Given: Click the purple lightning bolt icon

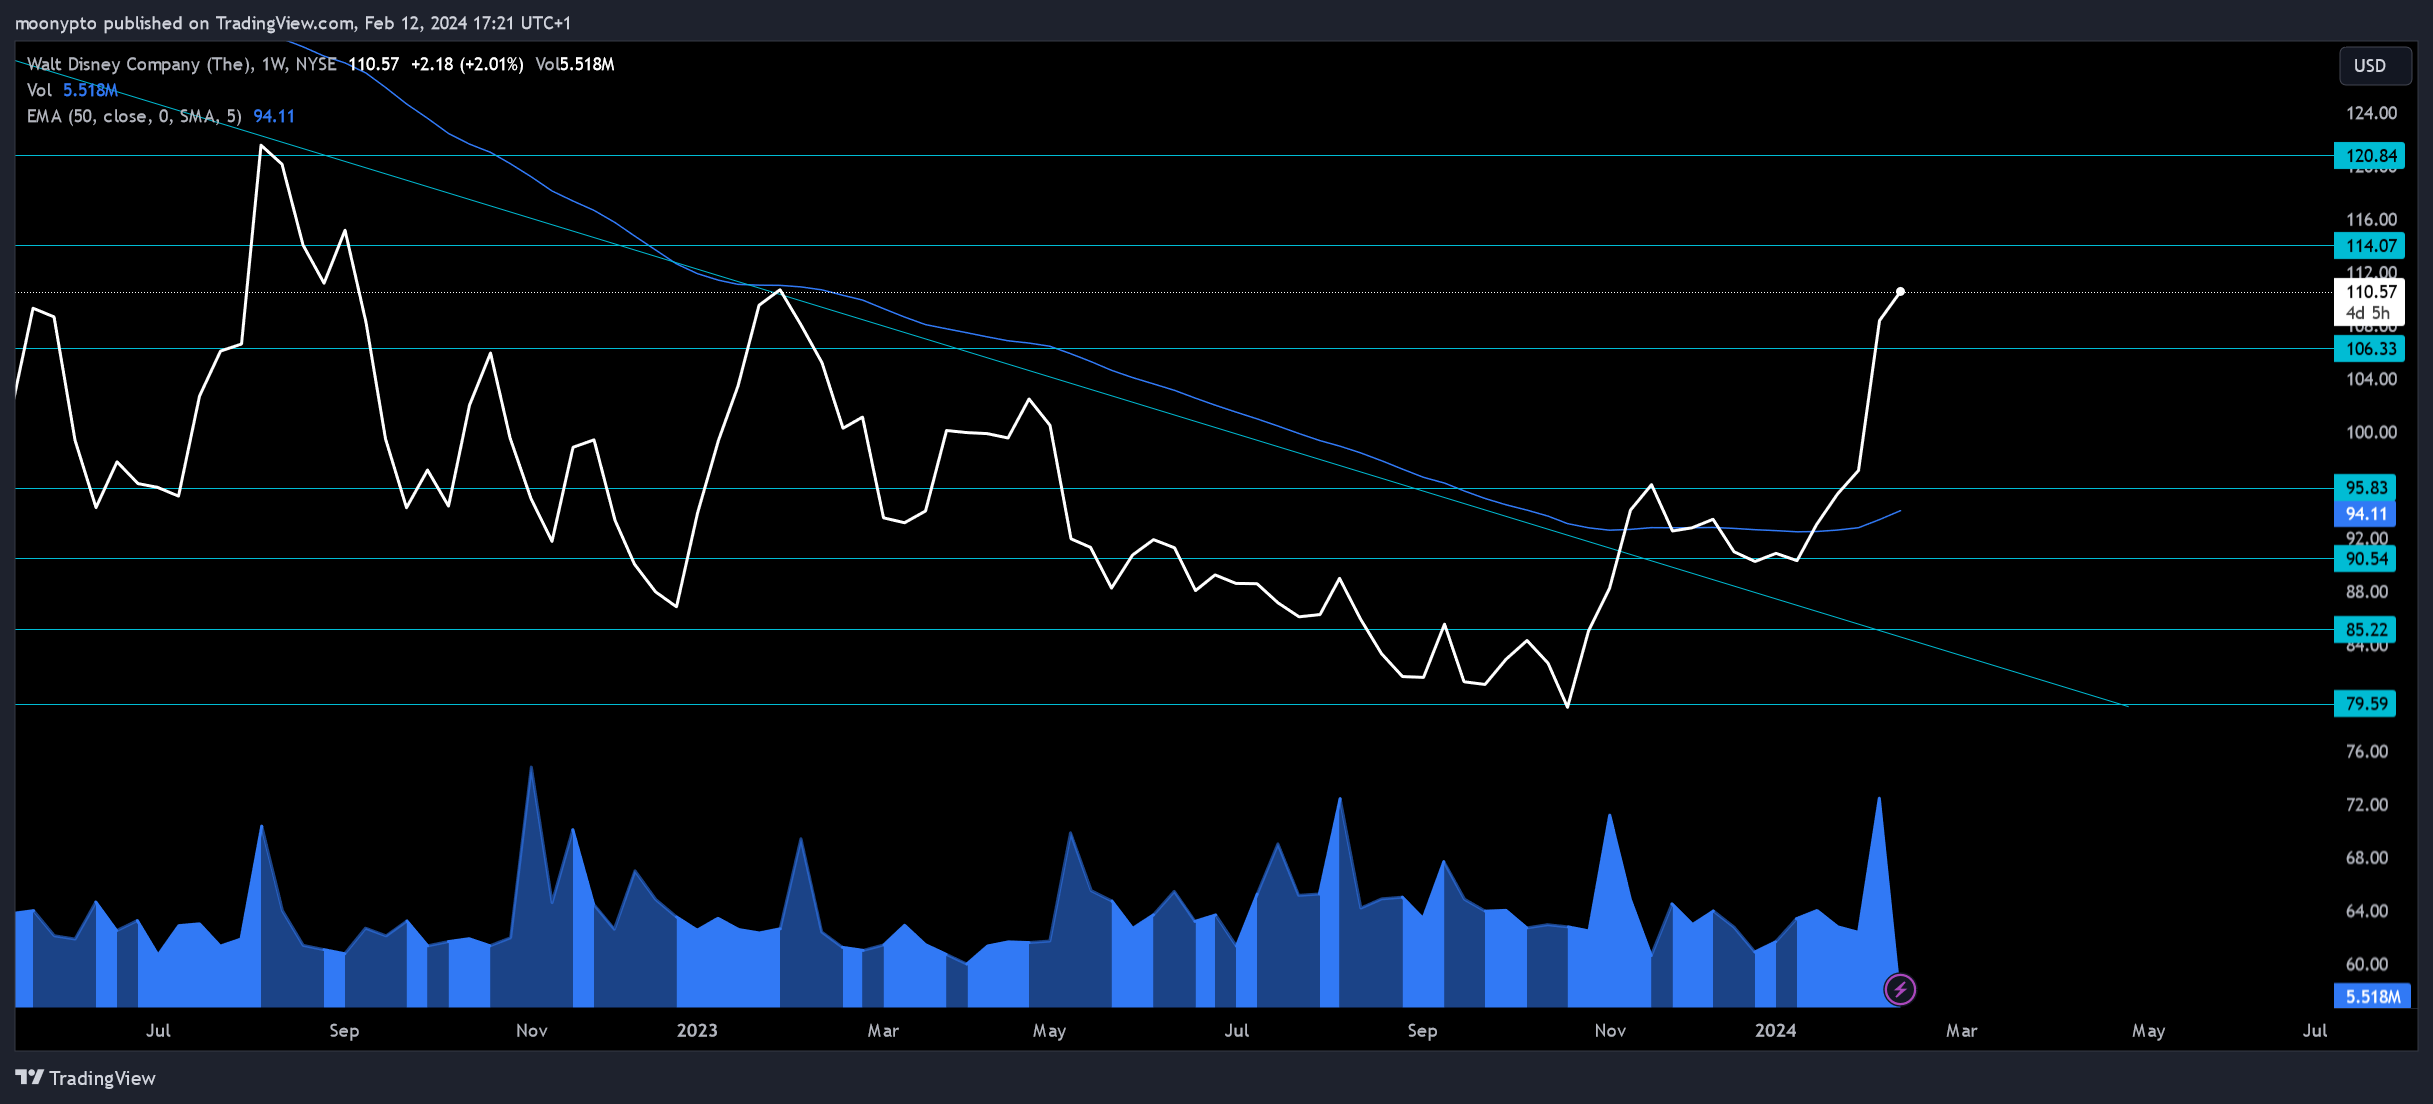Looking at the screenshot, I should click(x=1899, y=990).
